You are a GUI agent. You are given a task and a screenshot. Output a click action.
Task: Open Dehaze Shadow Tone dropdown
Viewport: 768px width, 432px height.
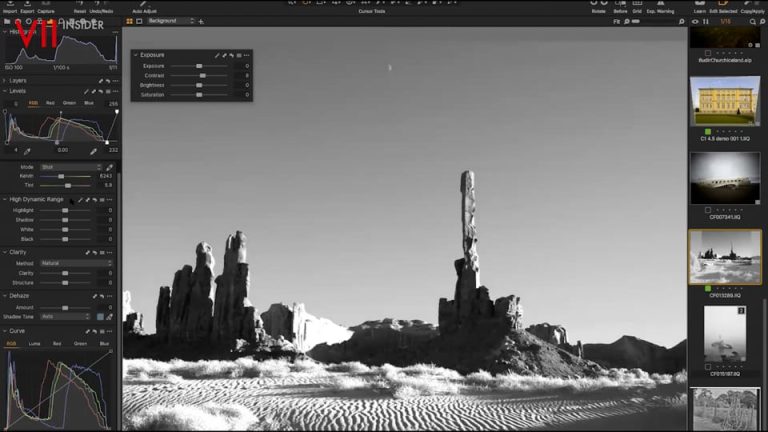pyautogui.click(x=66, y=317)
